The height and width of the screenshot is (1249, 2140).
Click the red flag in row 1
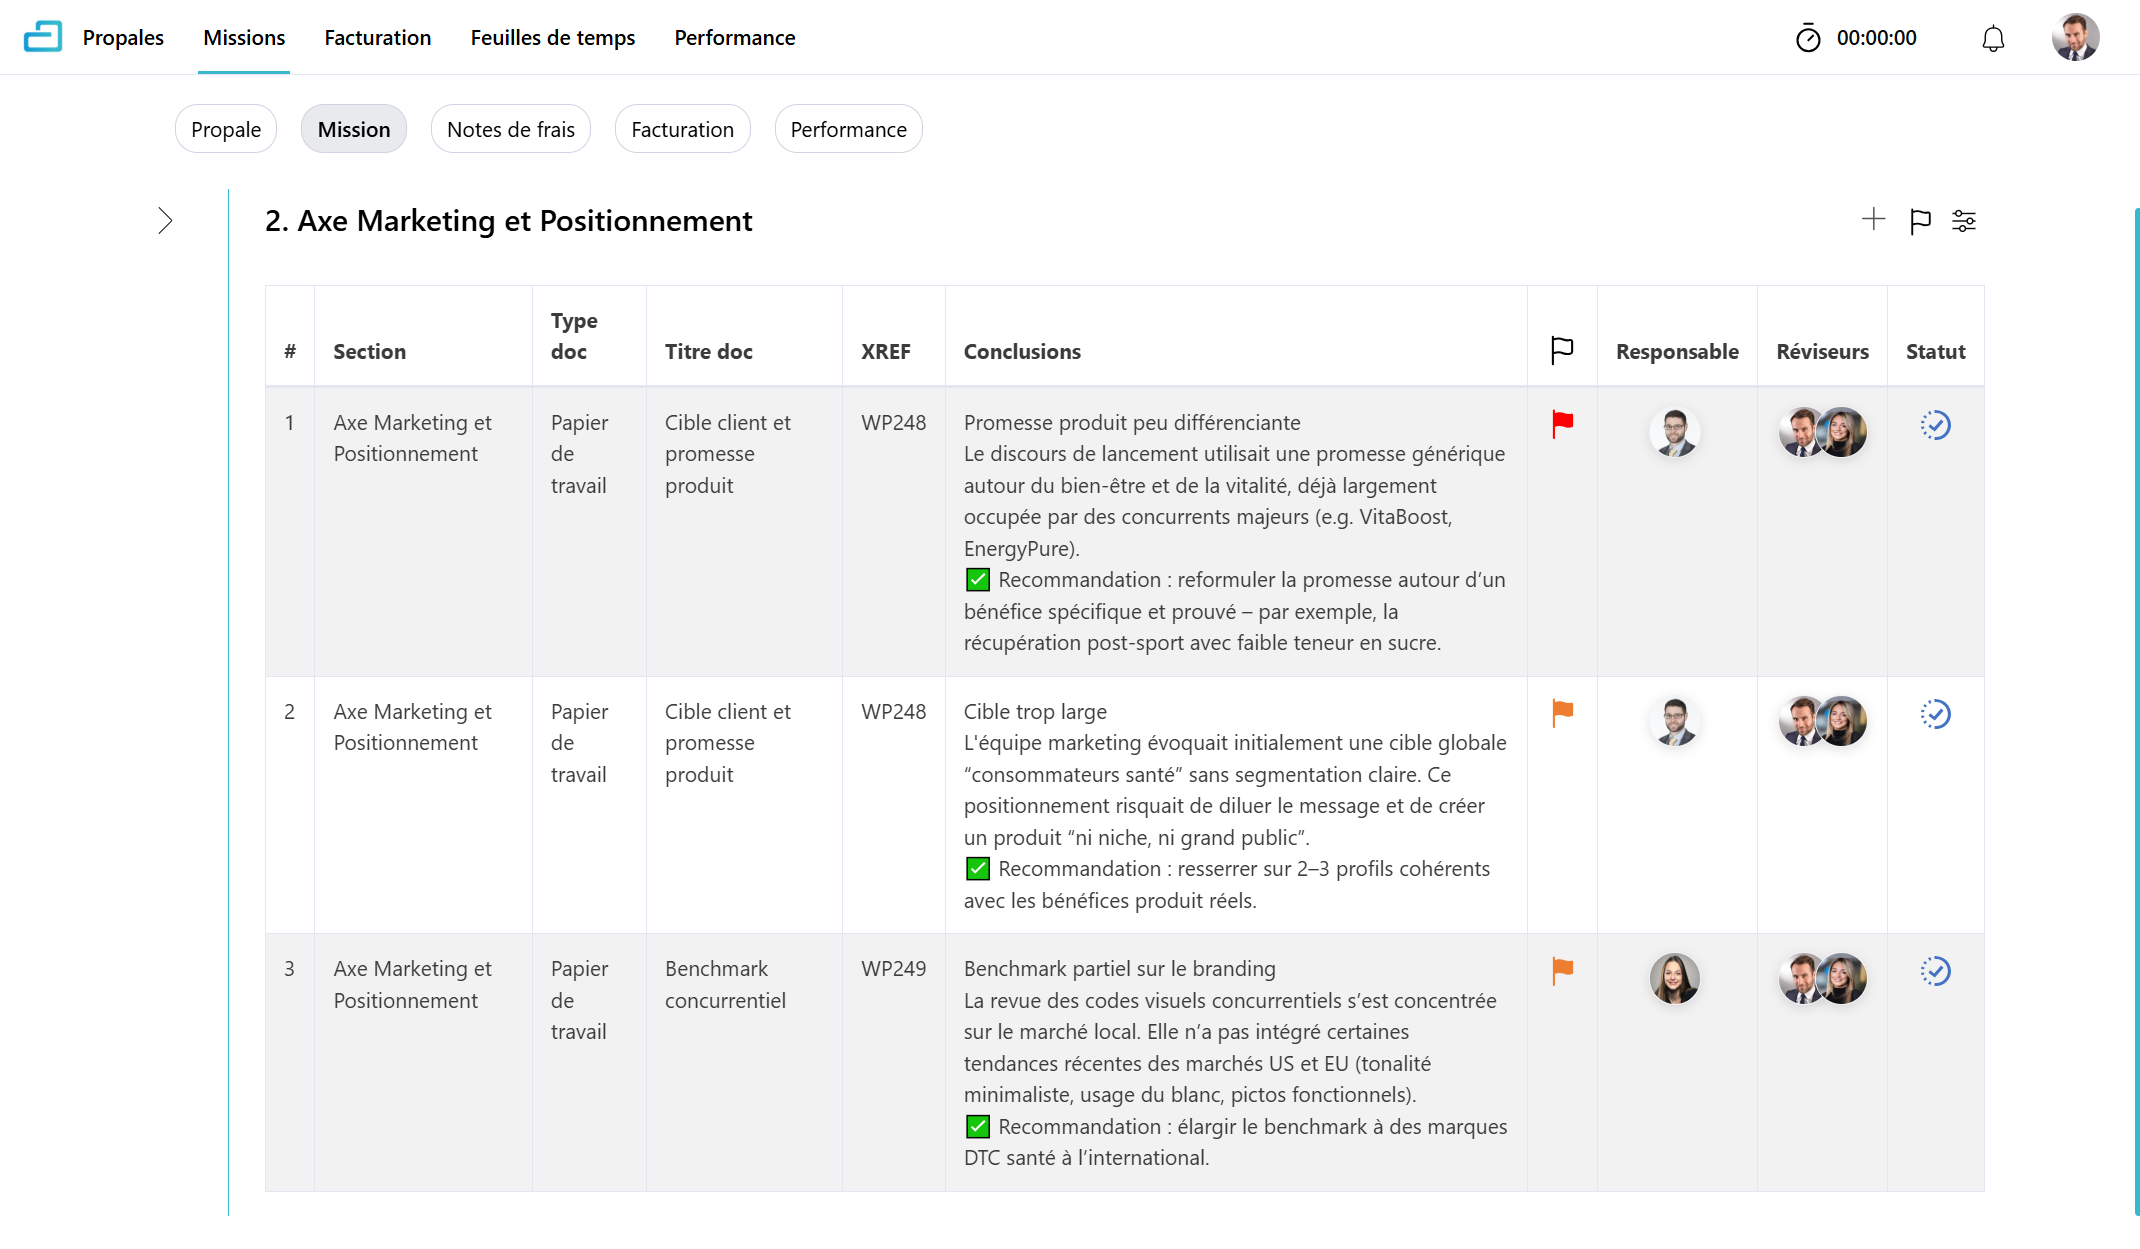point(1562,424)
